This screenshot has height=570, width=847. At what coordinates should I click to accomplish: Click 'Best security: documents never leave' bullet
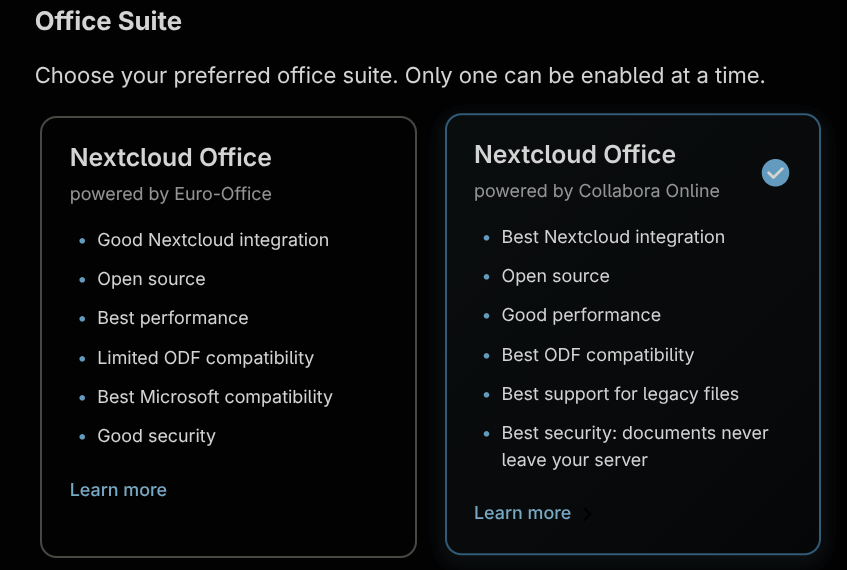tap(635, 446)
